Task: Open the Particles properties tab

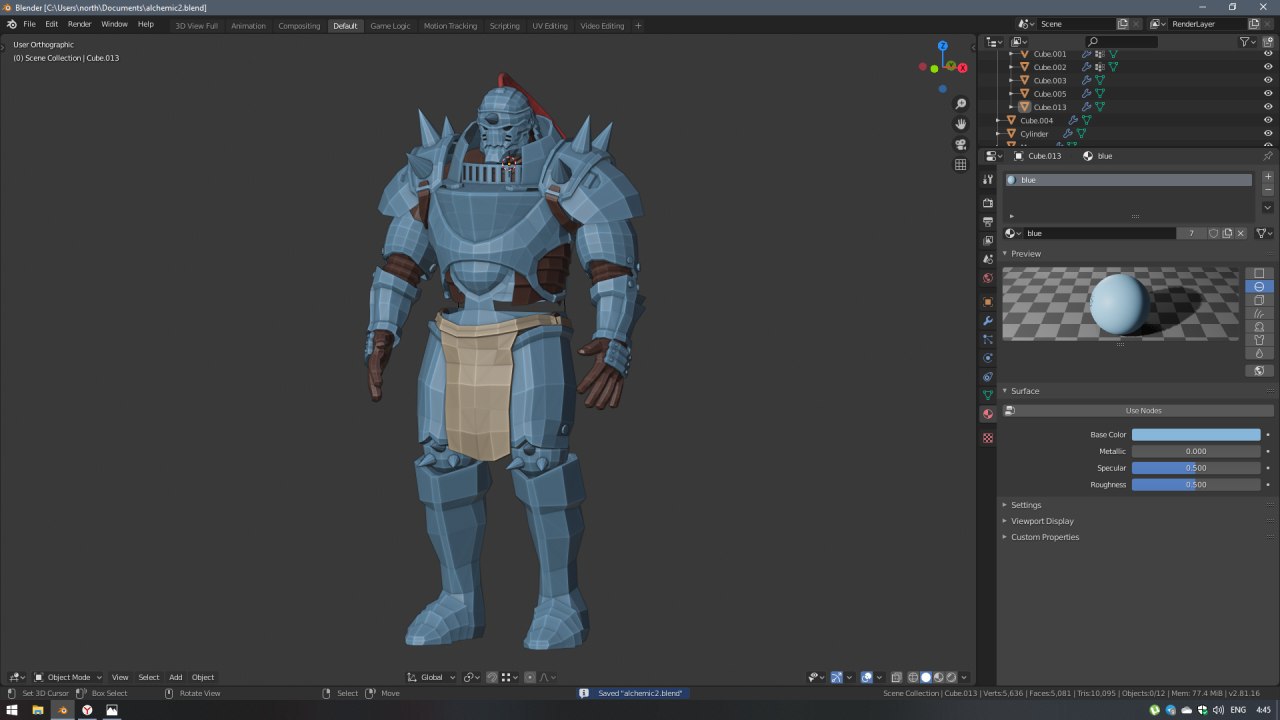Action: [988, 340]
